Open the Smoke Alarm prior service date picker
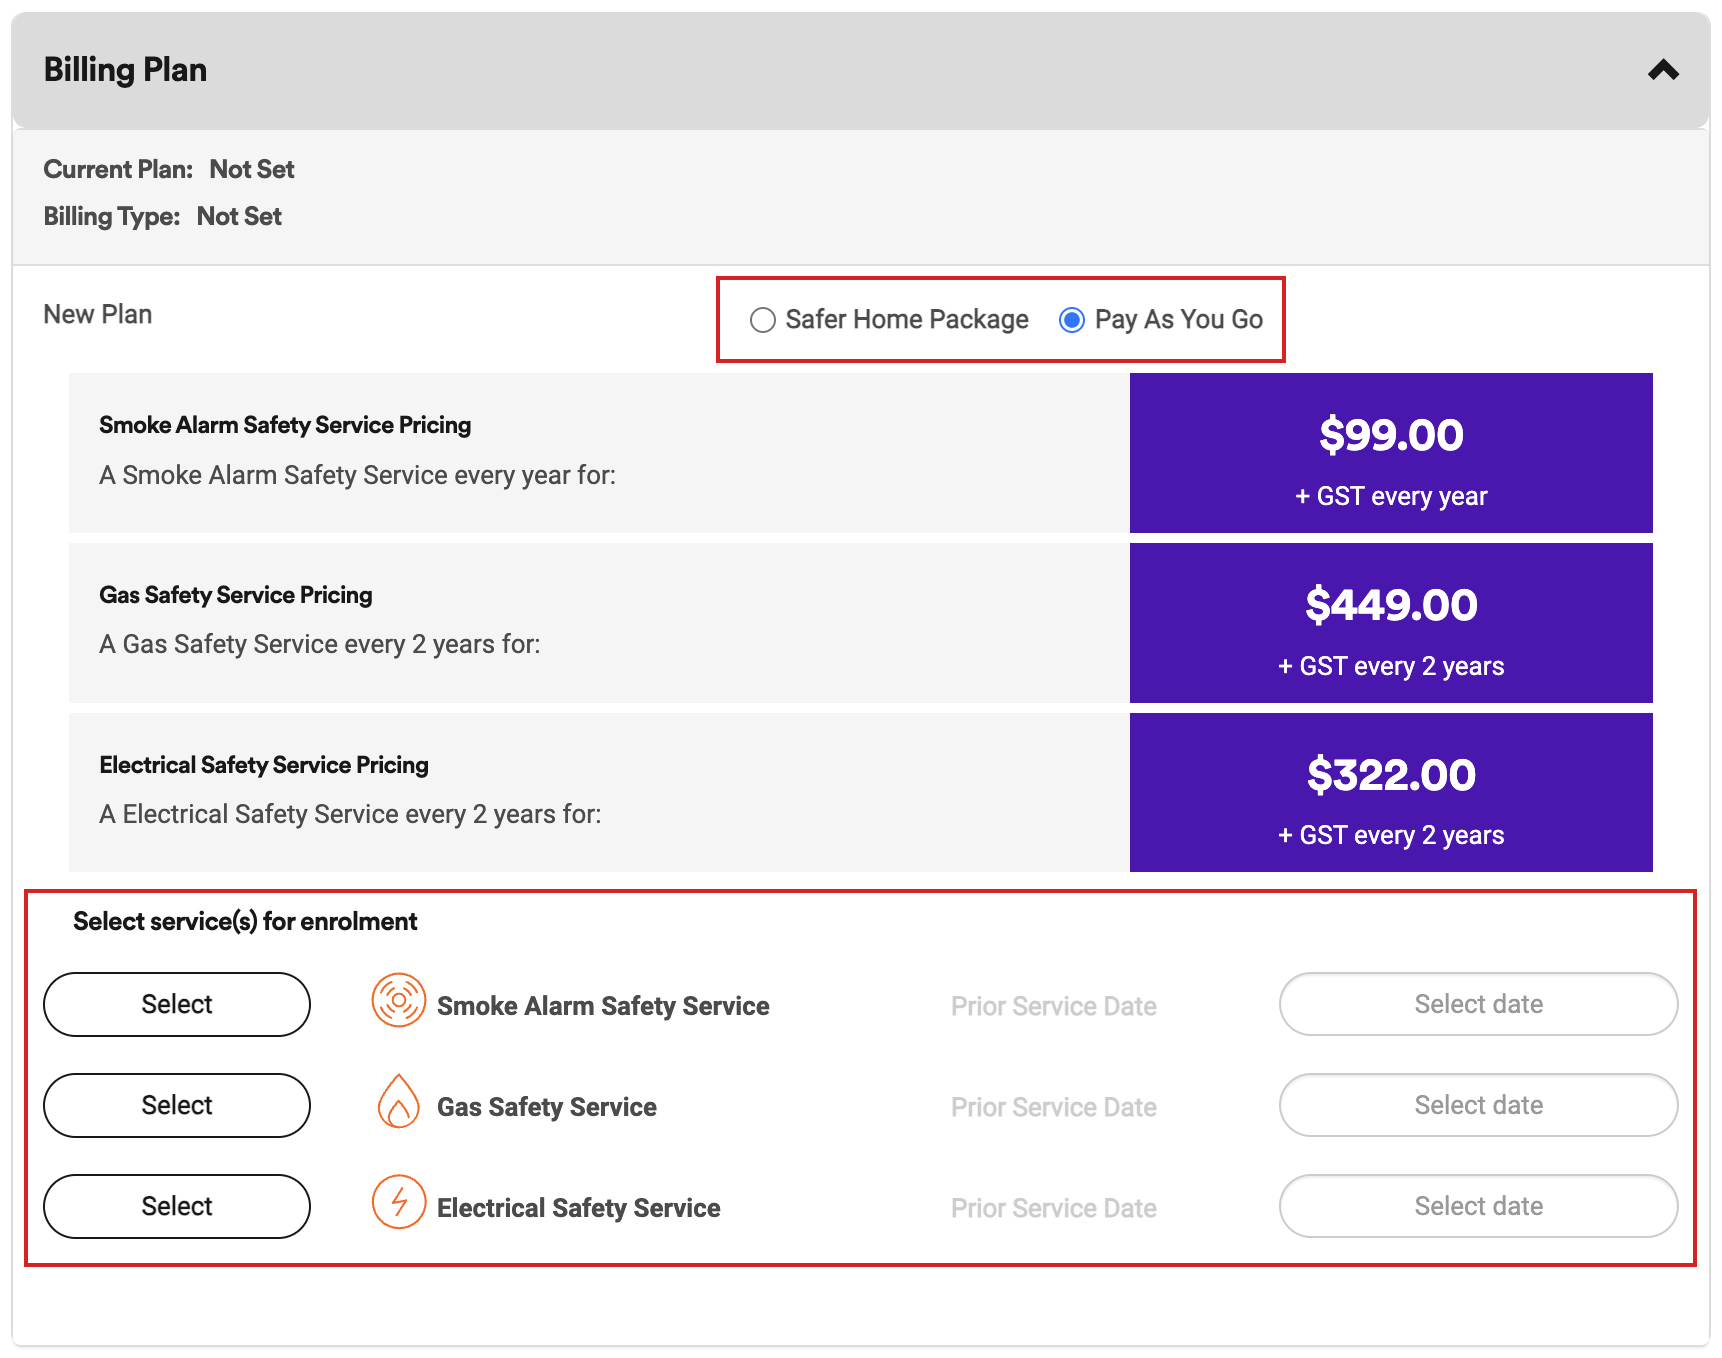1722x1358 pixels. click(x=1477, y=1004)
